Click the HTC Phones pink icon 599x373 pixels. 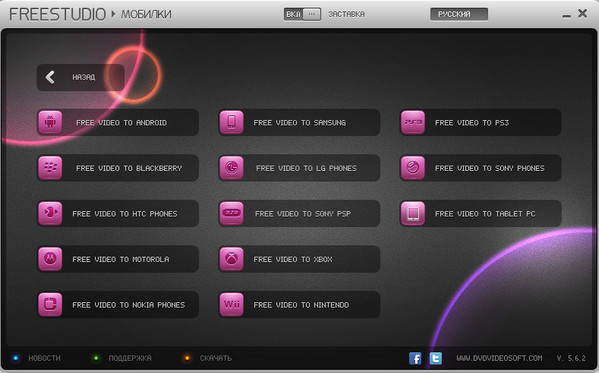tap(50, 213)
